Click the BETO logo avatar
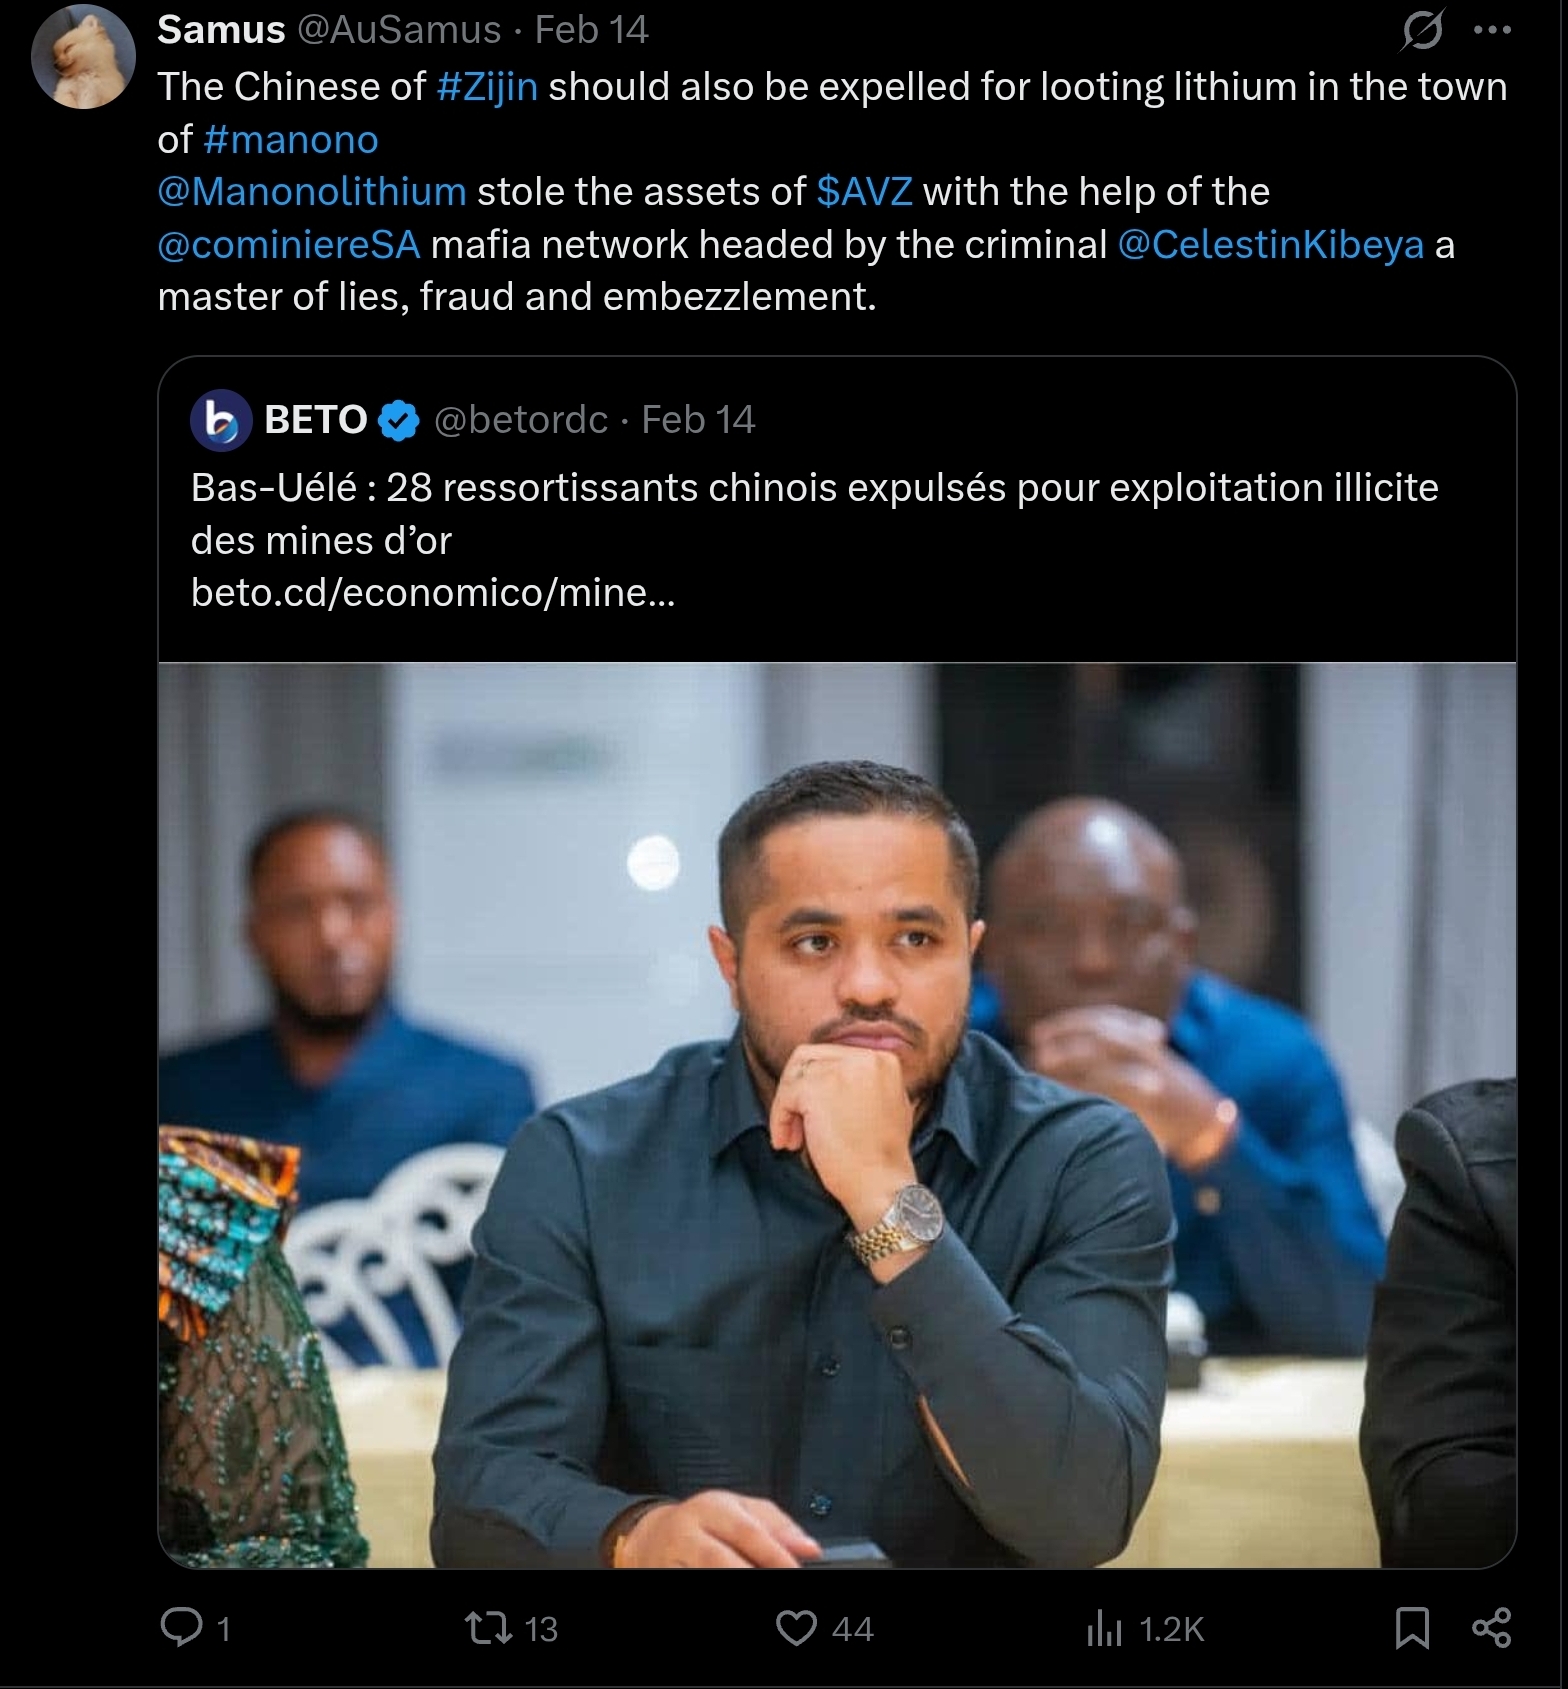This screenshot has height=1689, width=1568. [x=221, y=420]
